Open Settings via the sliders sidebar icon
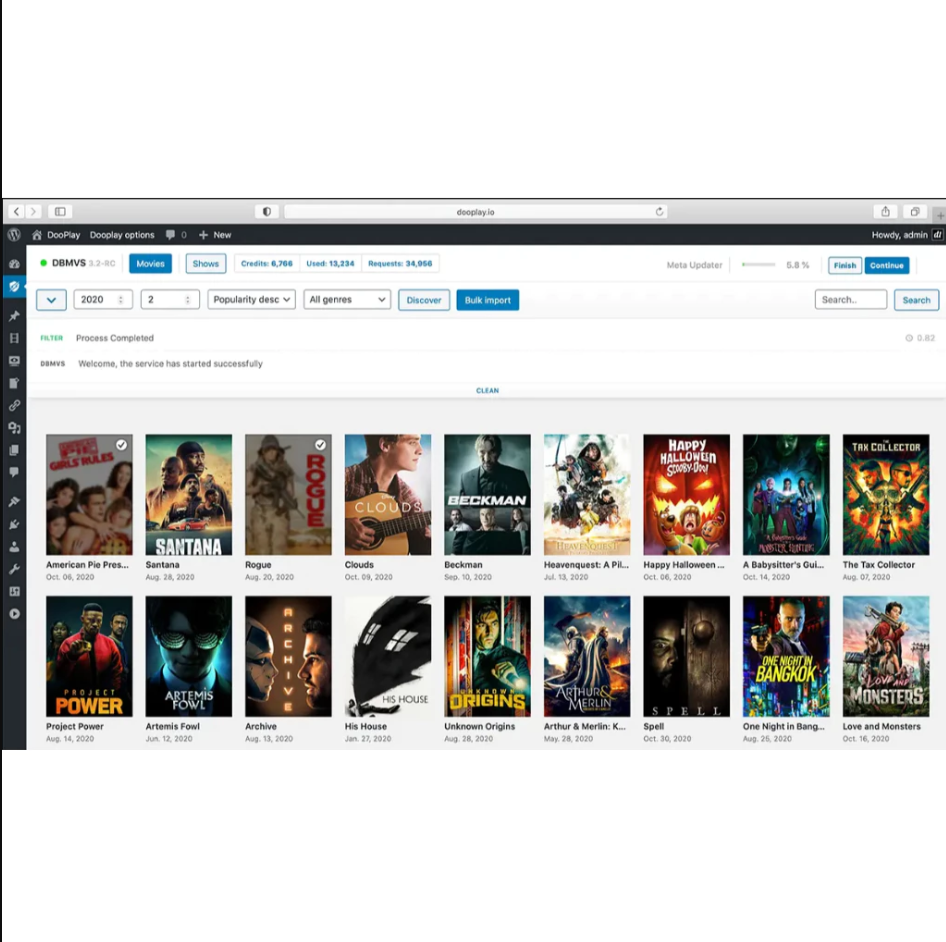946x942 pixels. click(x=14, y=591)
